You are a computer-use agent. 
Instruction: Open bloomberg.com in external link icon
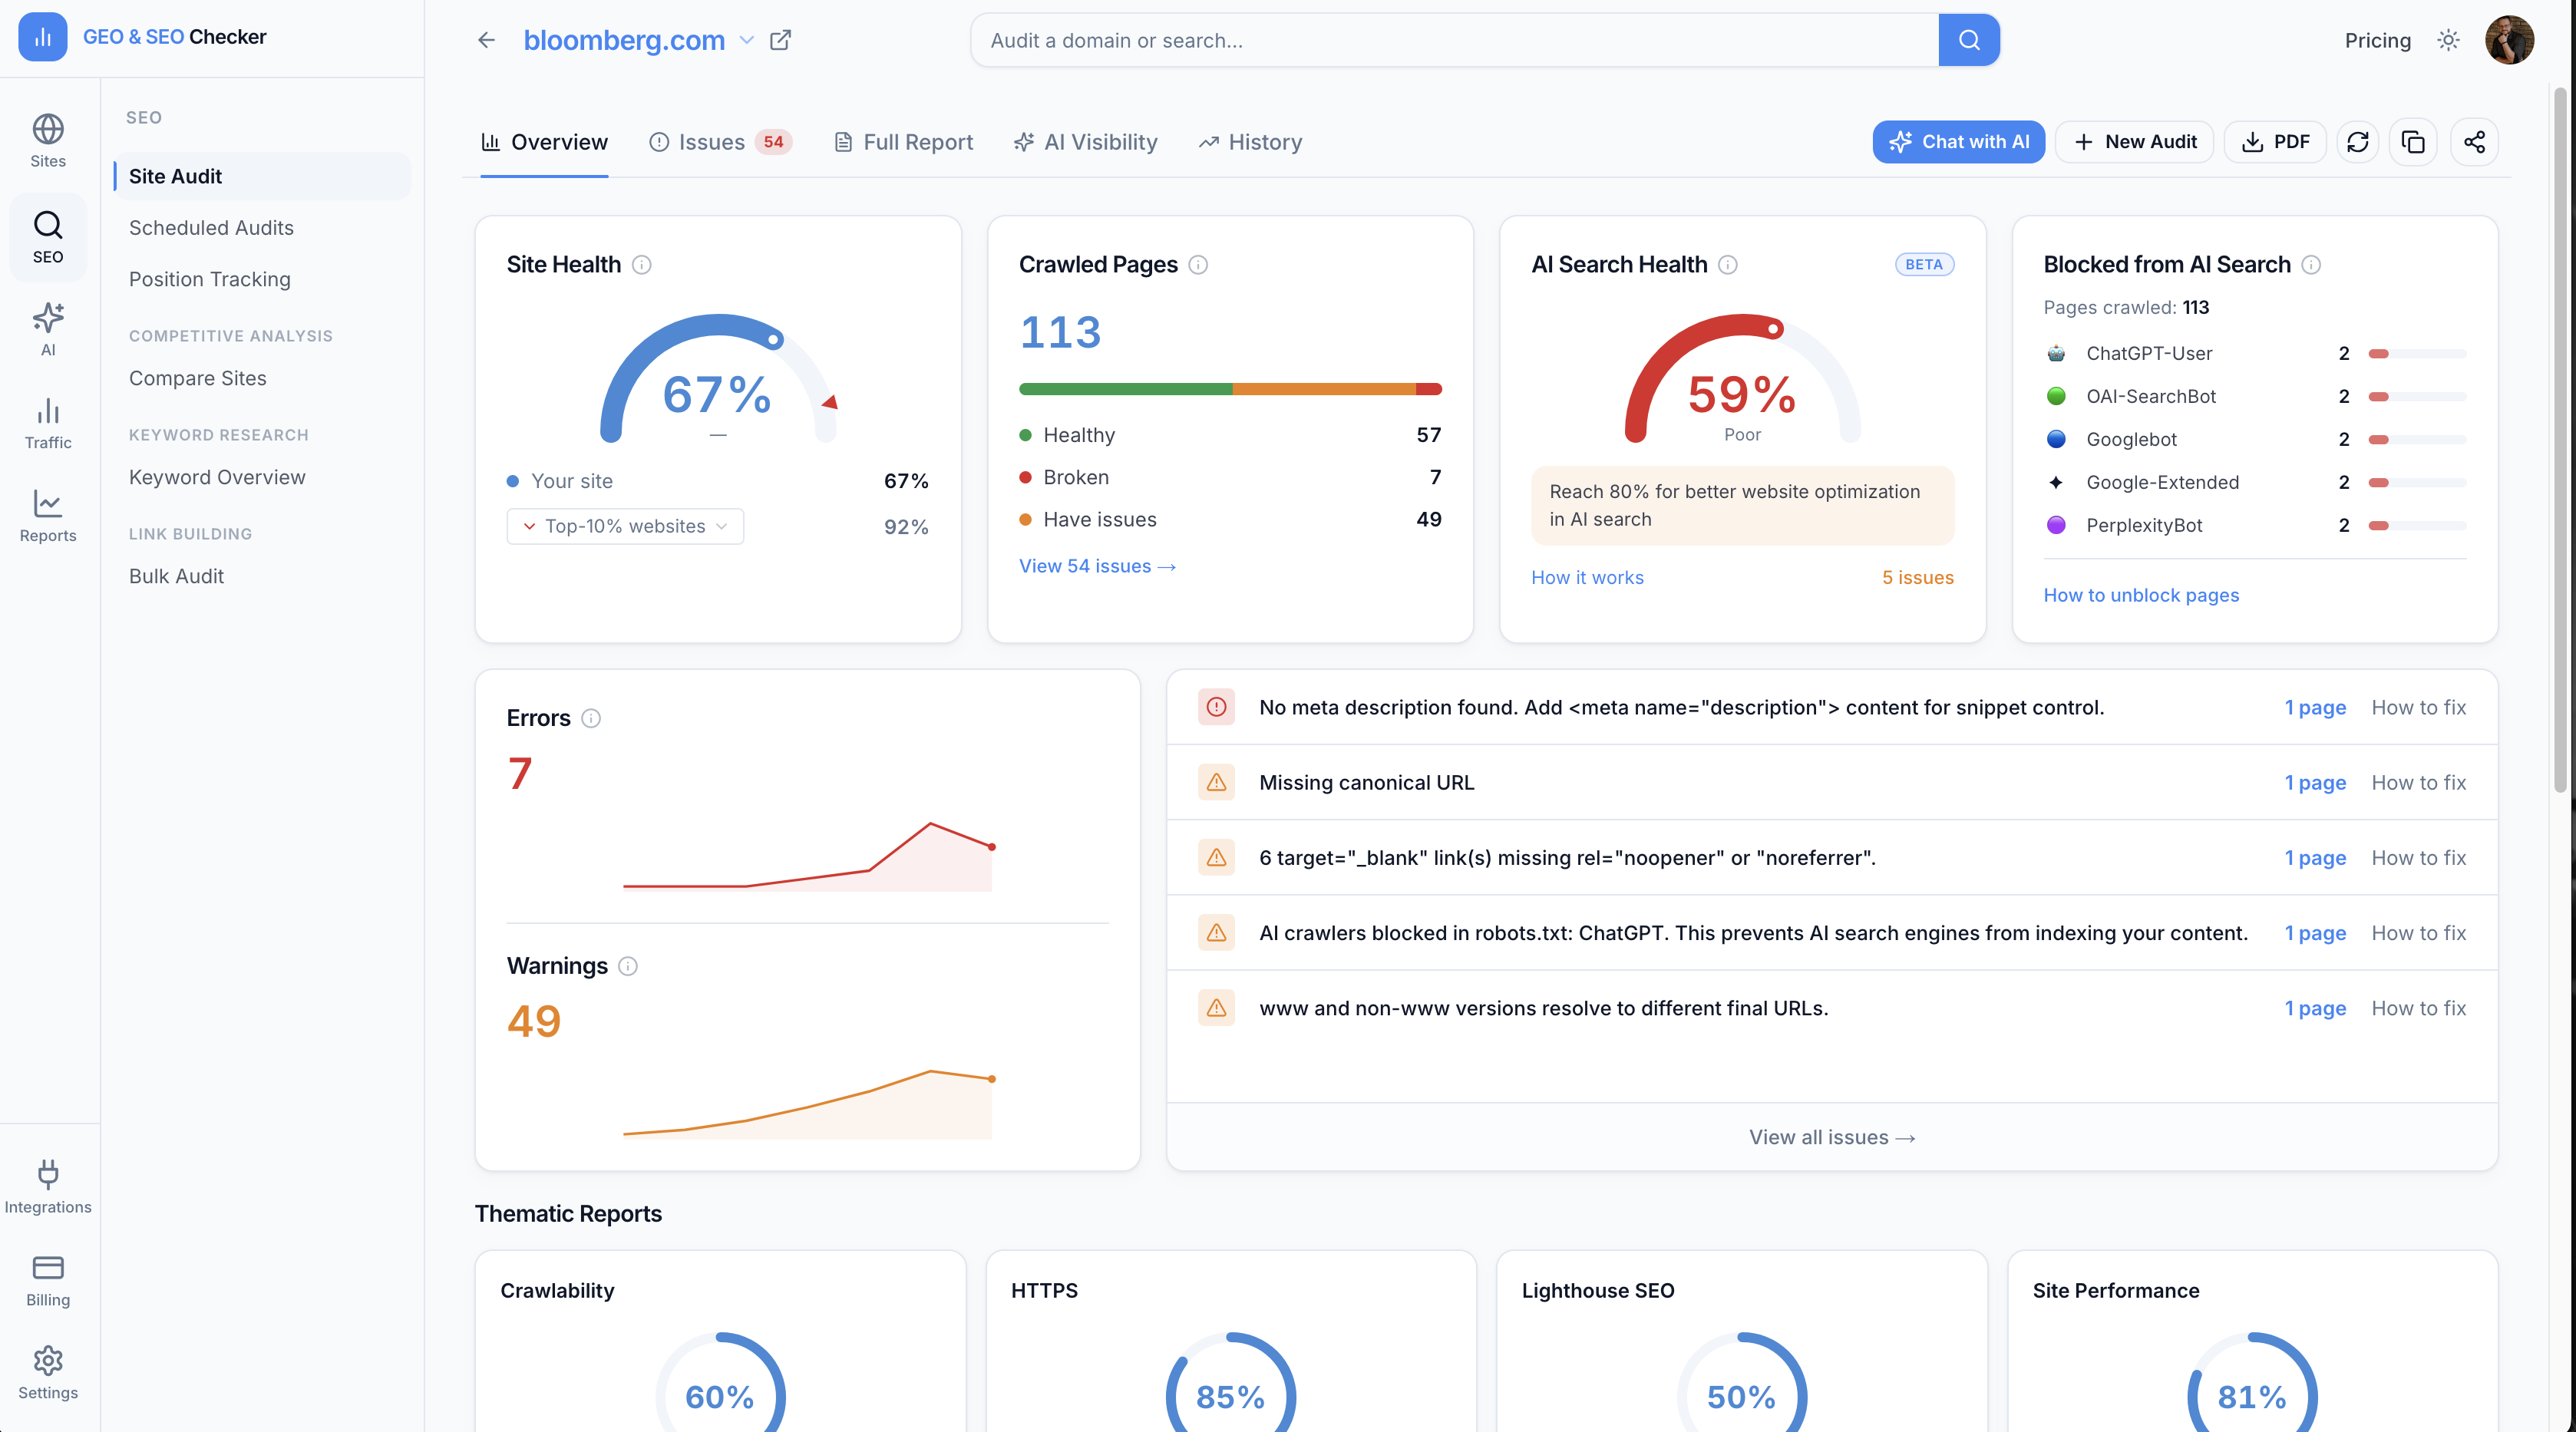[x=781, y=40]
